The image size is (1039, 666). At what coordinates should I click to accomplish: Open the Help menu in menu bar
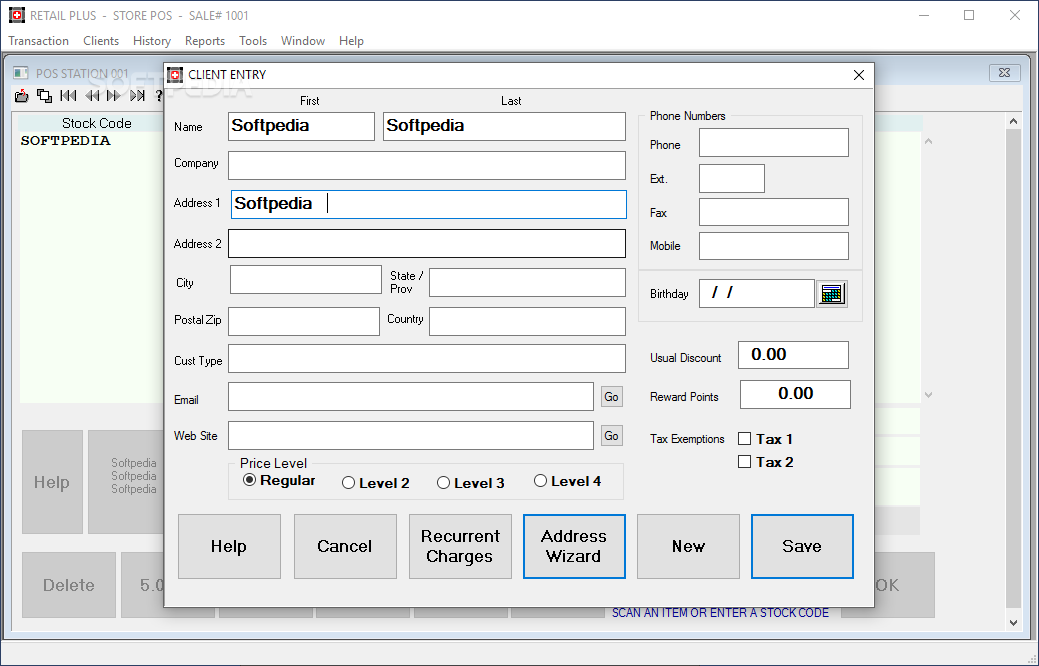pos(351,40)
